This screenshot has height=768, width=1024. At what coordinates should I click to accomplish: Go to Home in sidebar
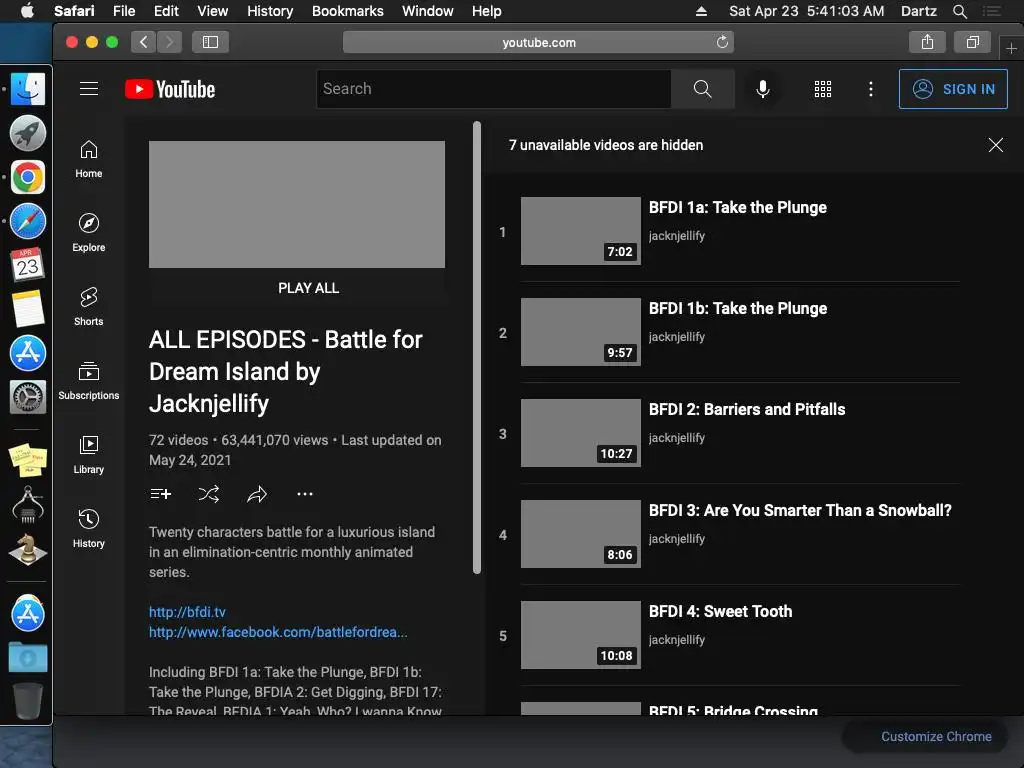point(89,159)
